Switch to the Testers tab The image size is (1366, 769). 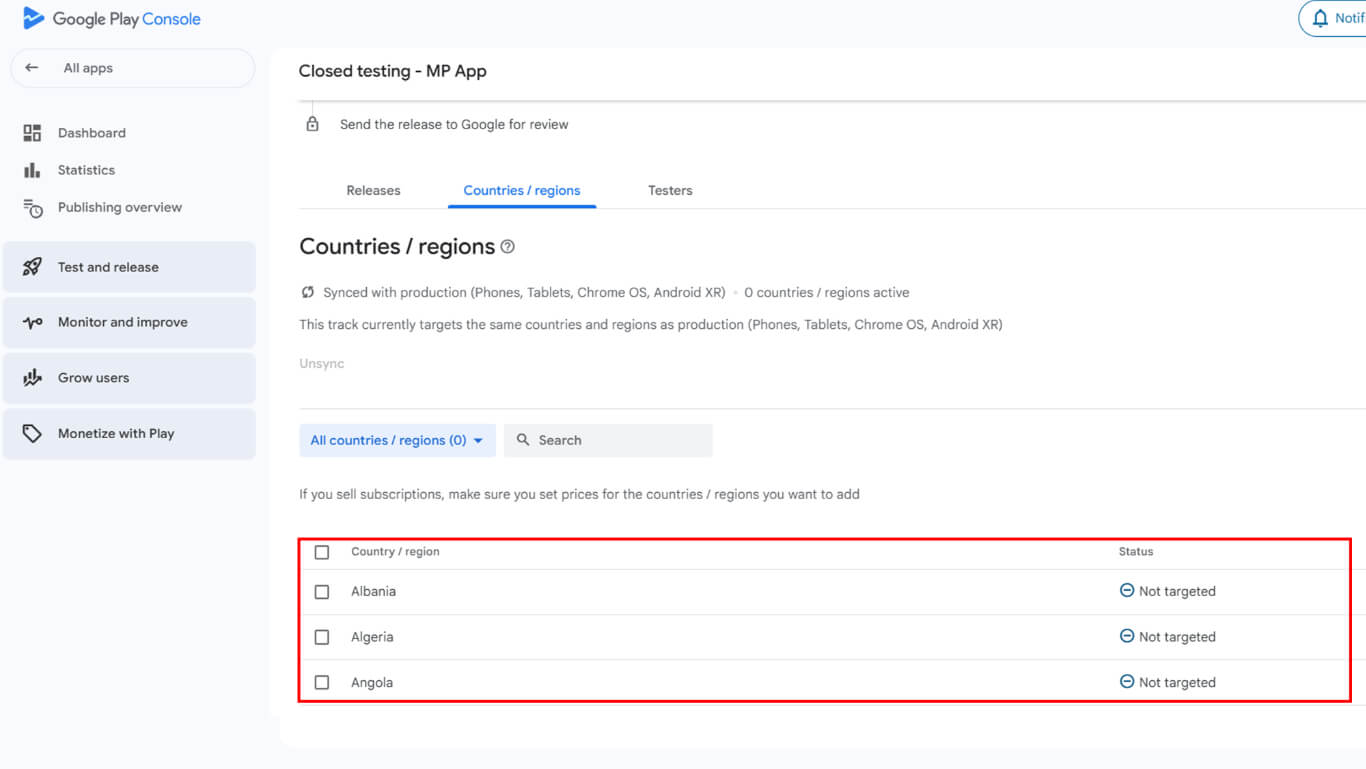pos(670,190)
